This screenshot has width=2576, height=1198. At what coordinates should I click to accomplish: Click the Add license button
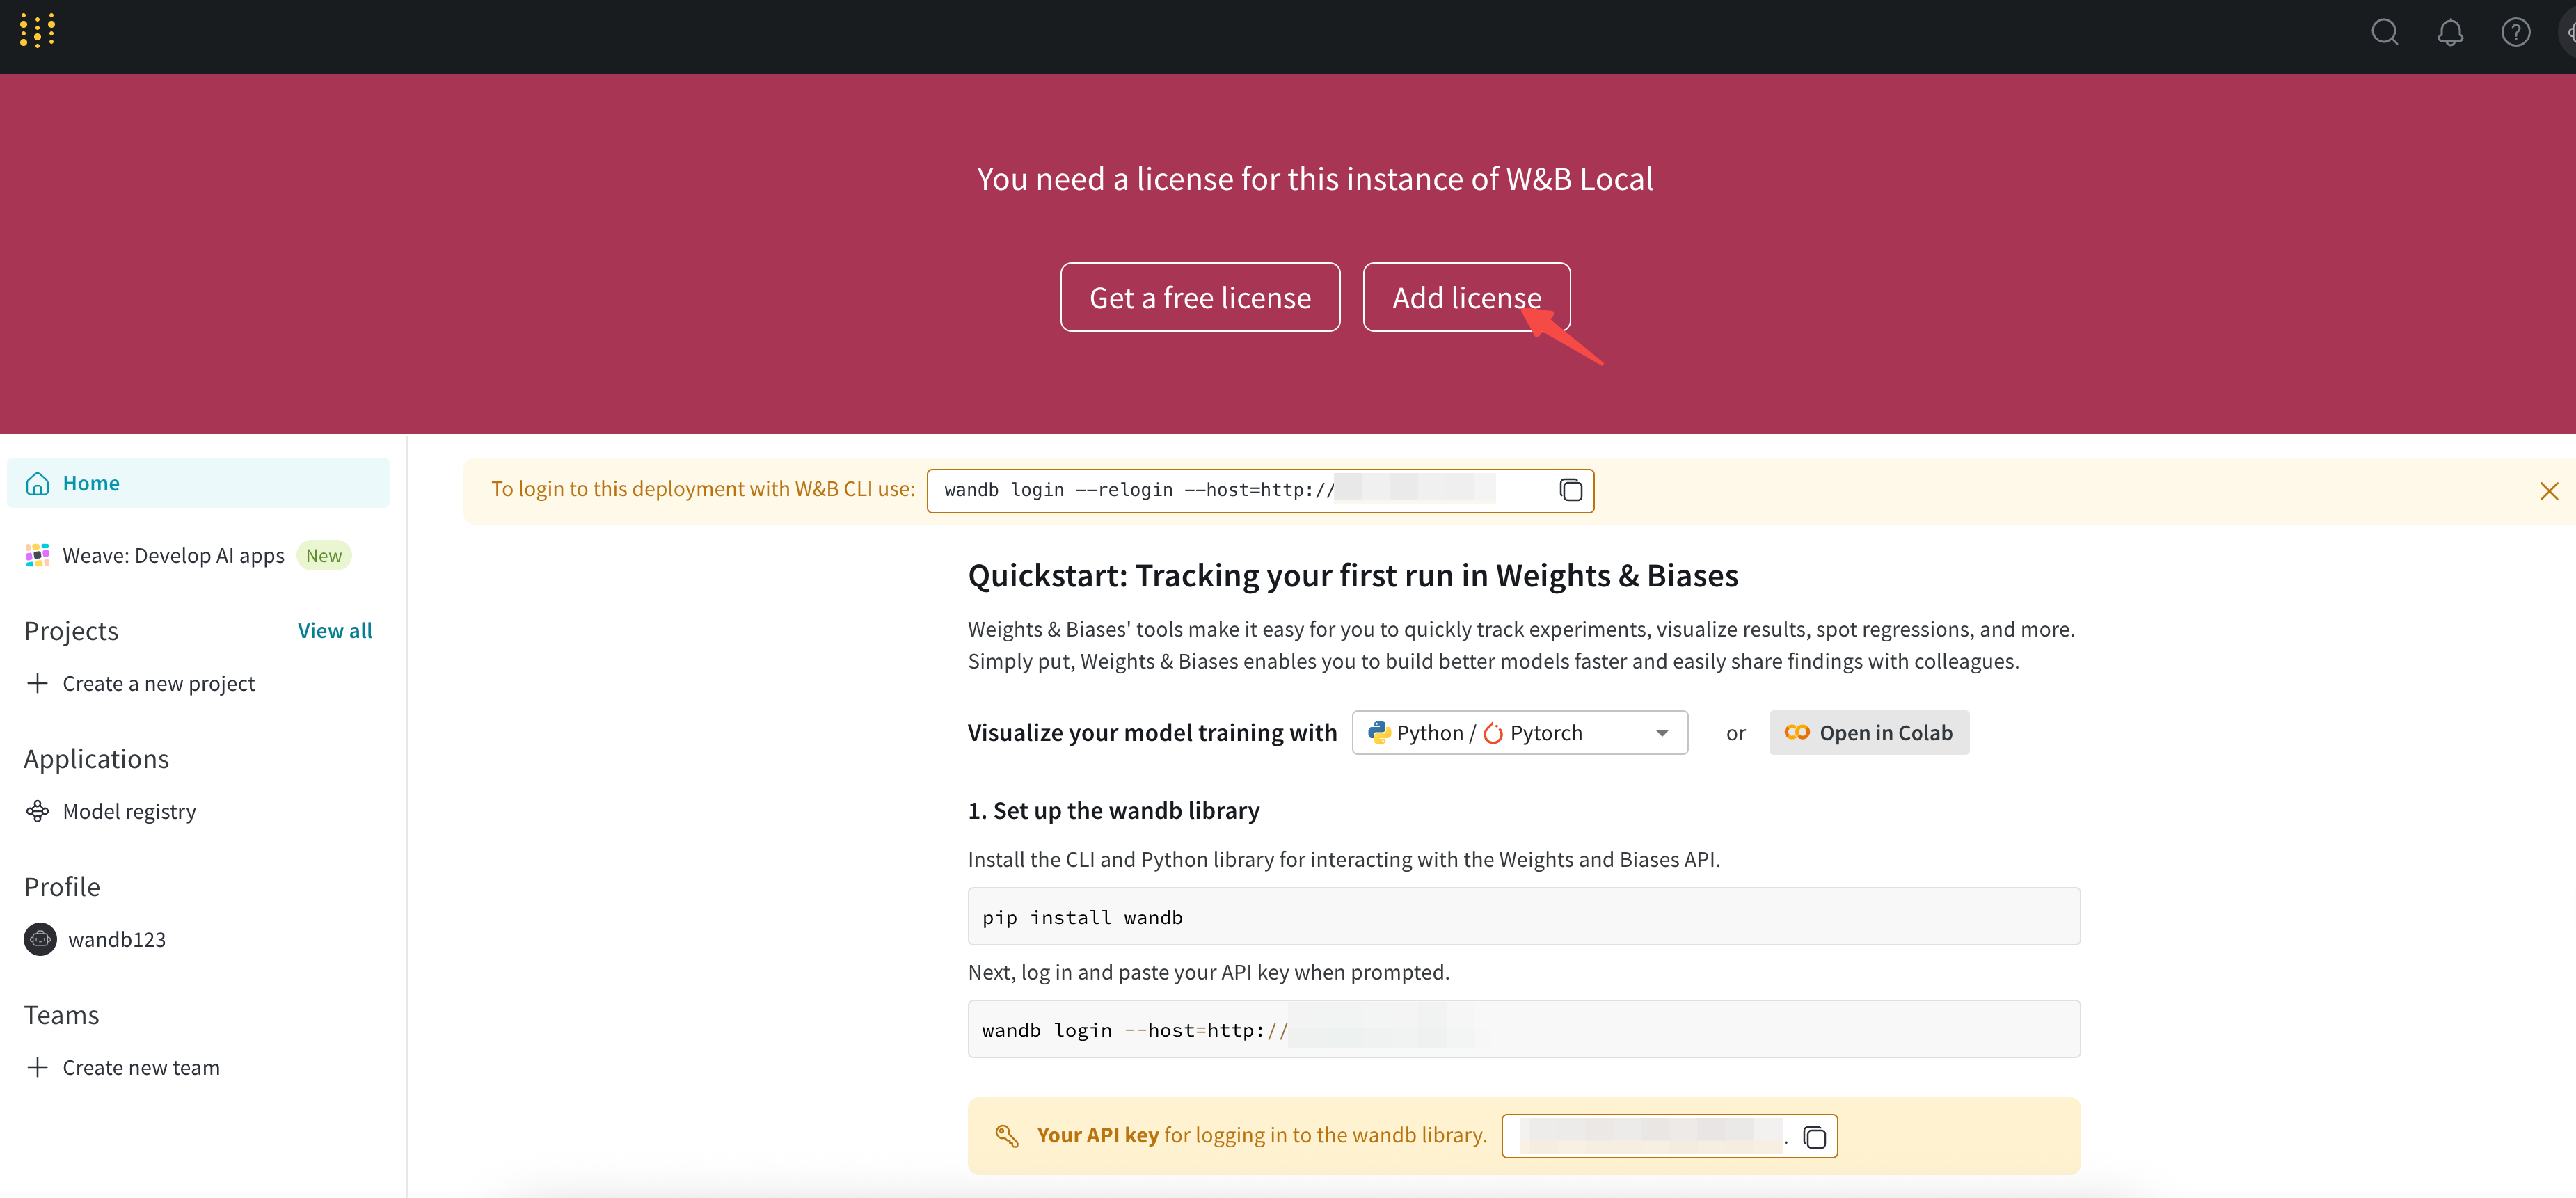(x=1465, y=297)
